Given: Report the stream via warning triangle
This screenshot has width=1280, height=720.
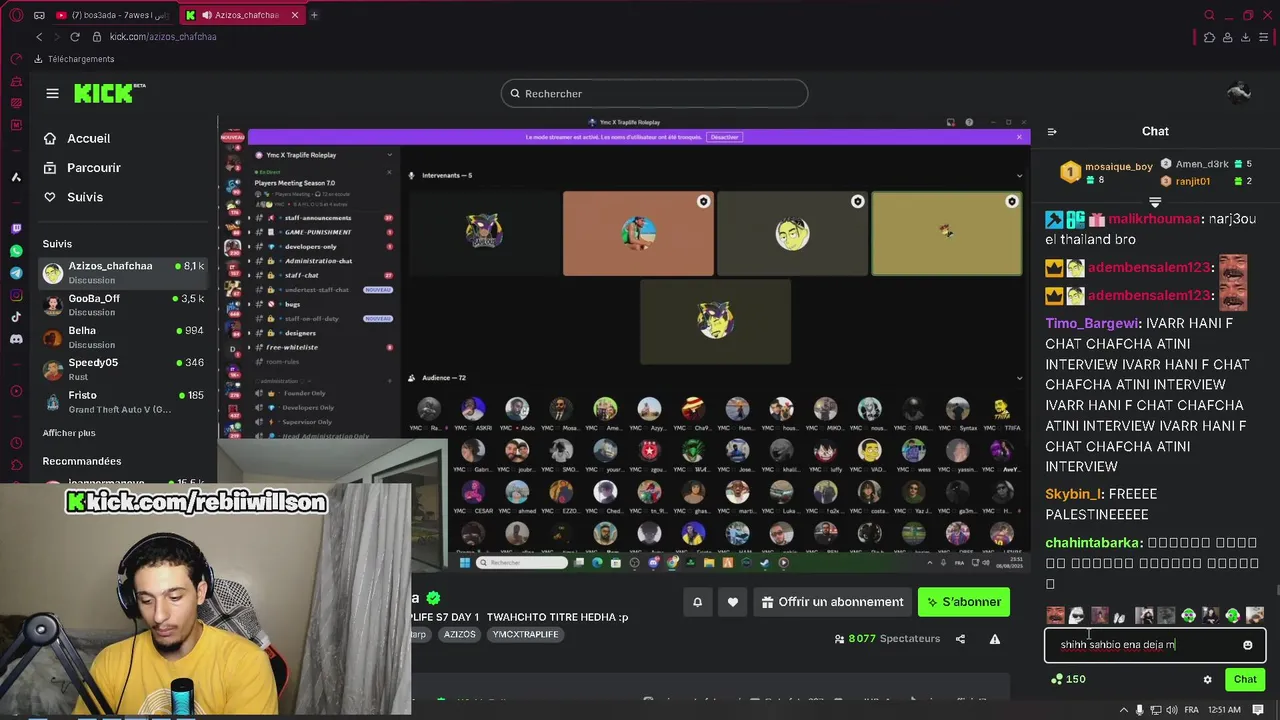Looking at the screenshot, I should click(x=995, y=639).
